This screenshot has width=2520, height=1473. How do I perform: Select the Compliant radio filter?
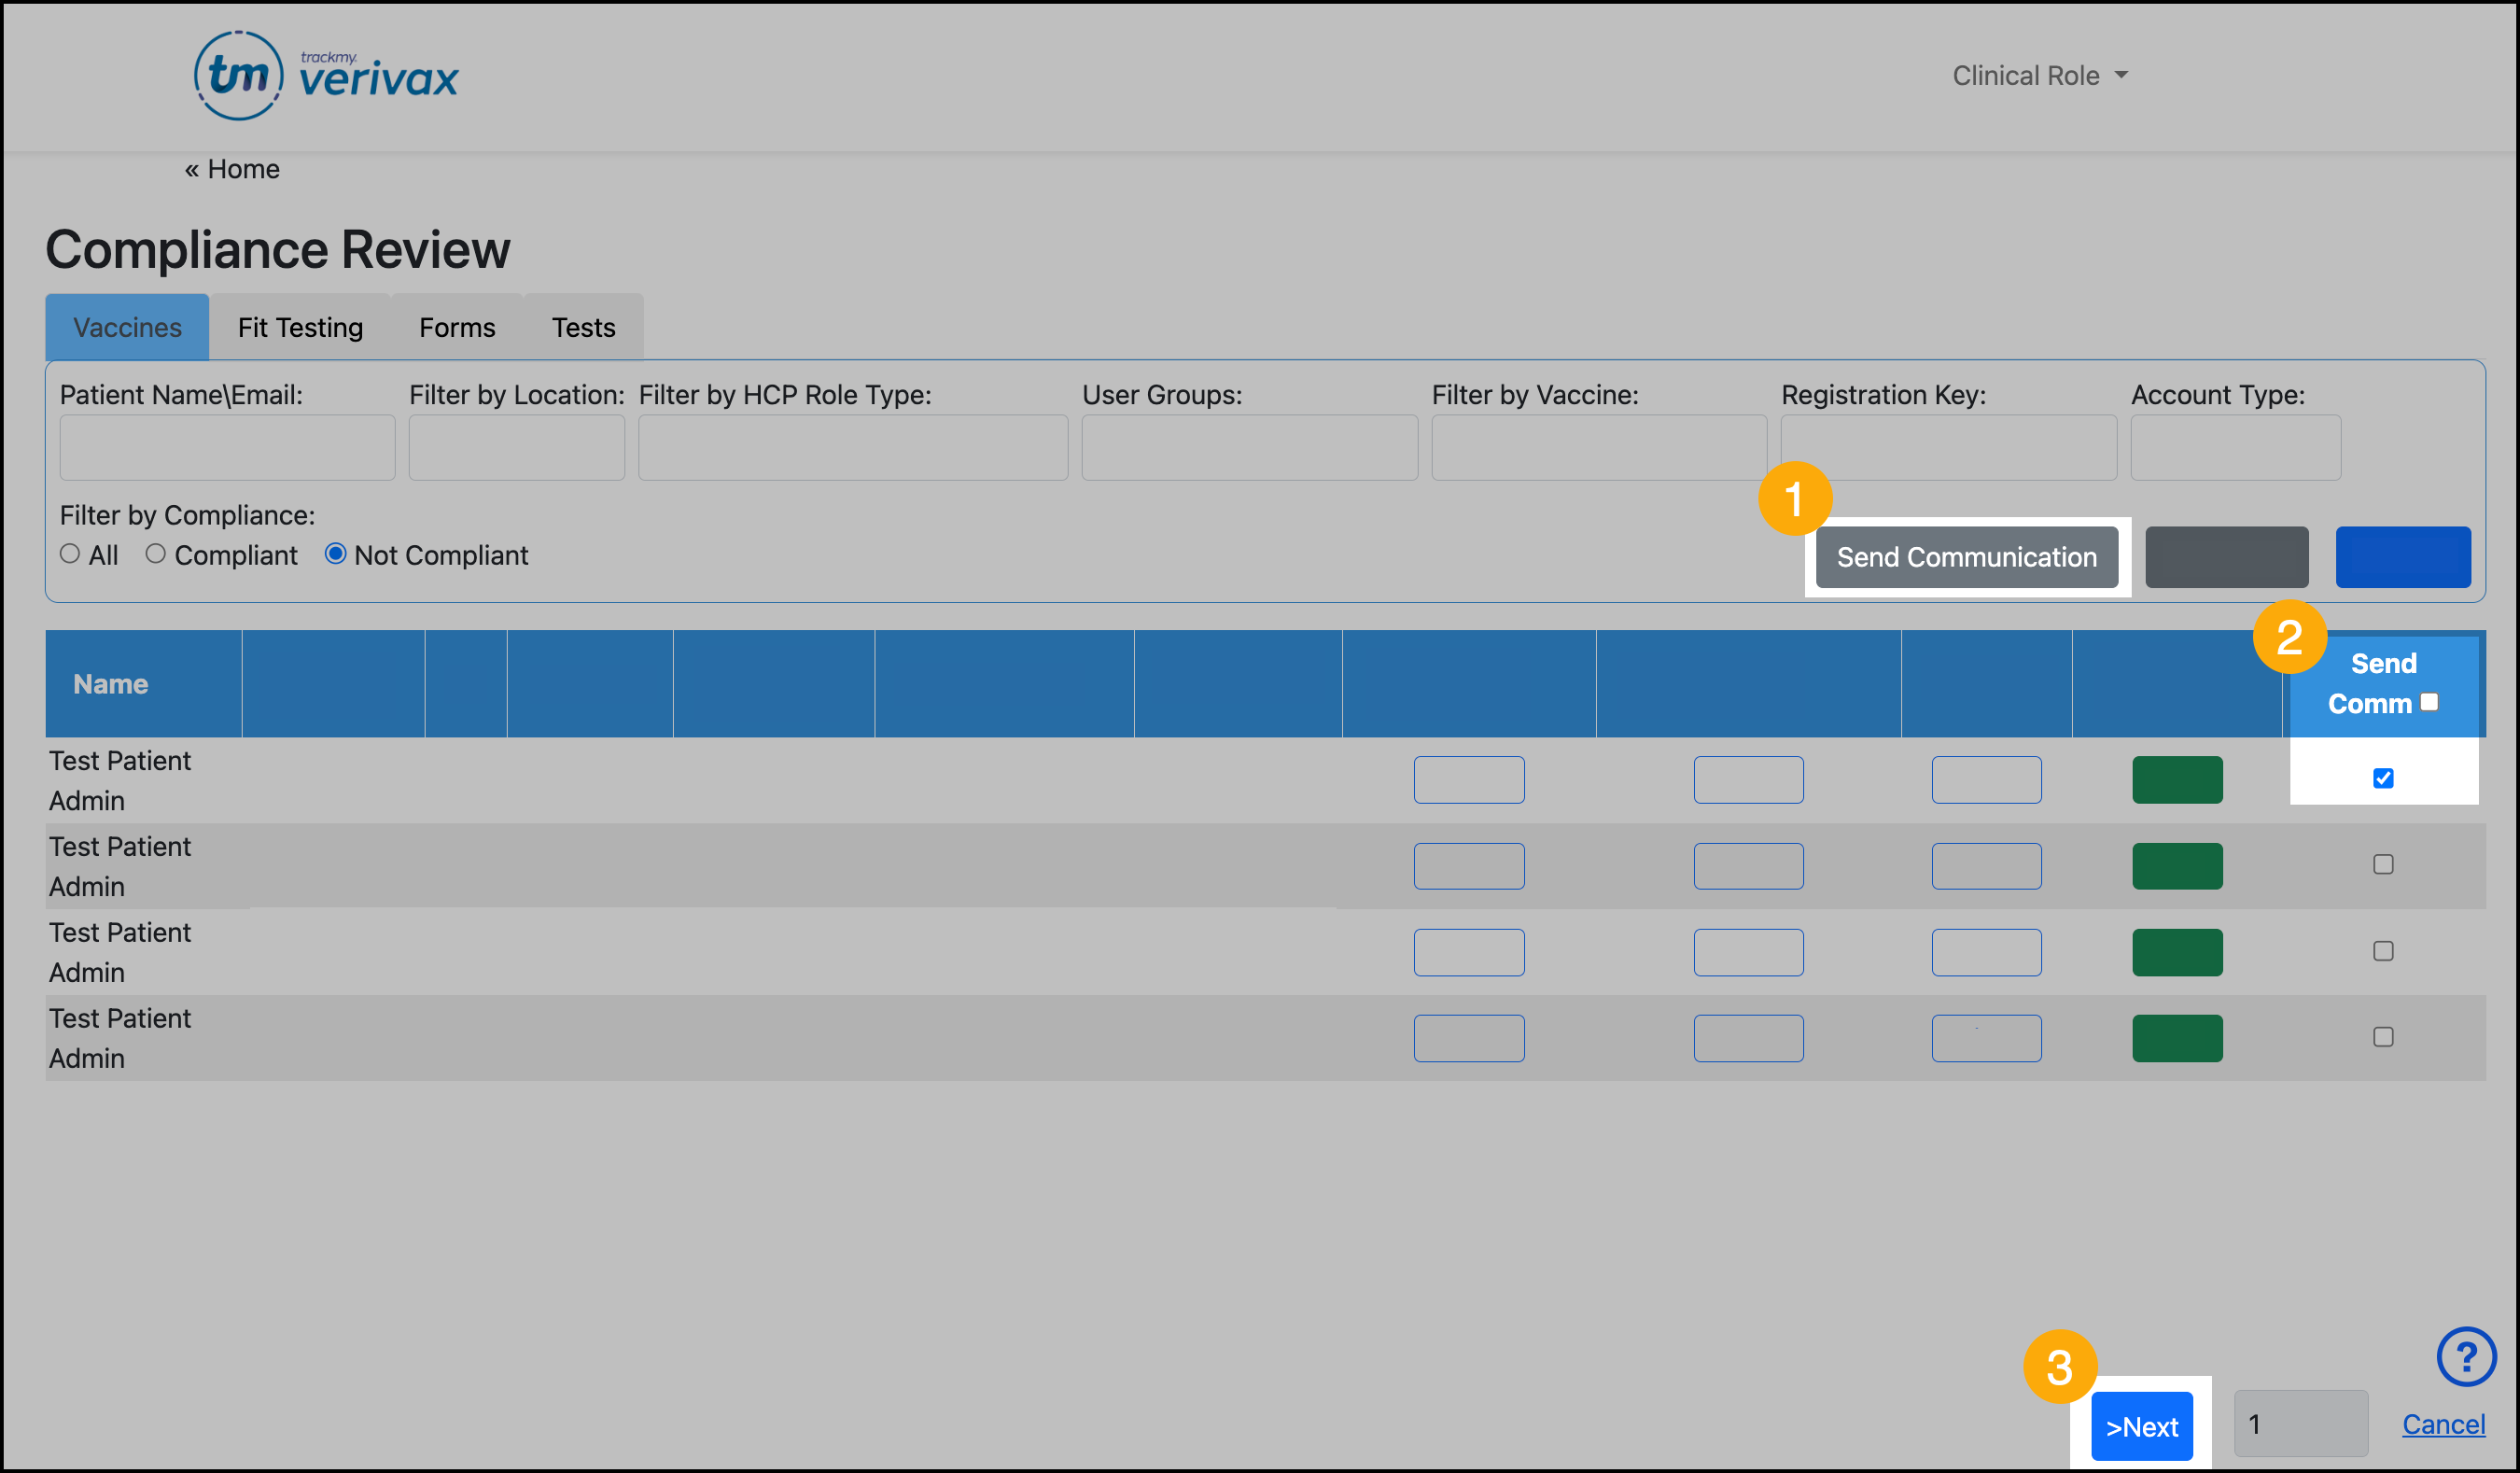pos(156,554)
